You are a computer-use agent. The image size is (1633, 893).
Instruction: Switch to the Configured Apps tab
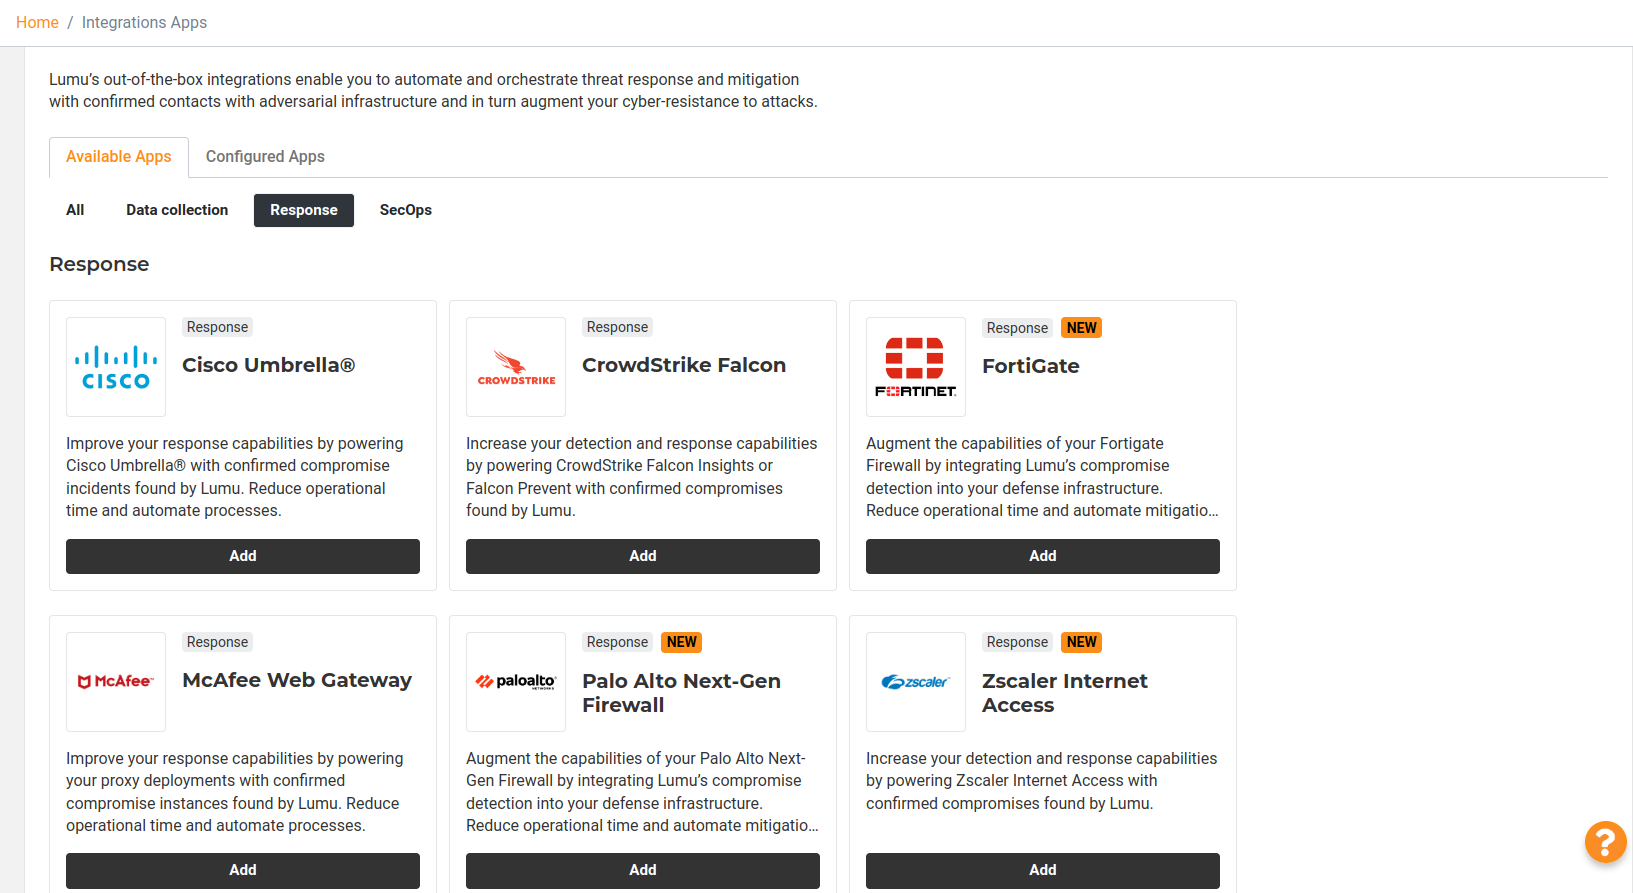point(265,157)
